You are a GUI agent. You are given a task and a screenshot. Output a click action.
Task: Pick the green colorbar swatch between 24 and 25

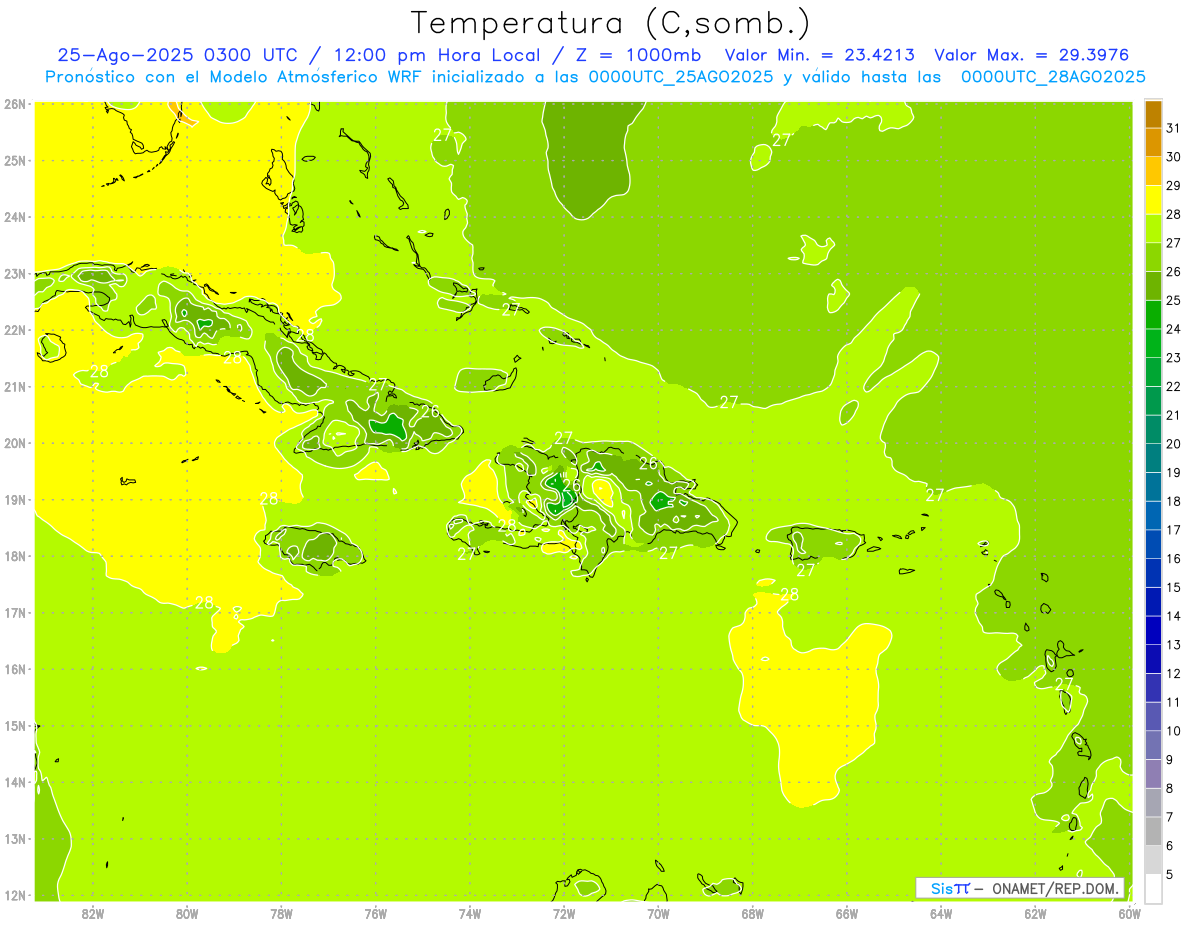(1153, 315)
